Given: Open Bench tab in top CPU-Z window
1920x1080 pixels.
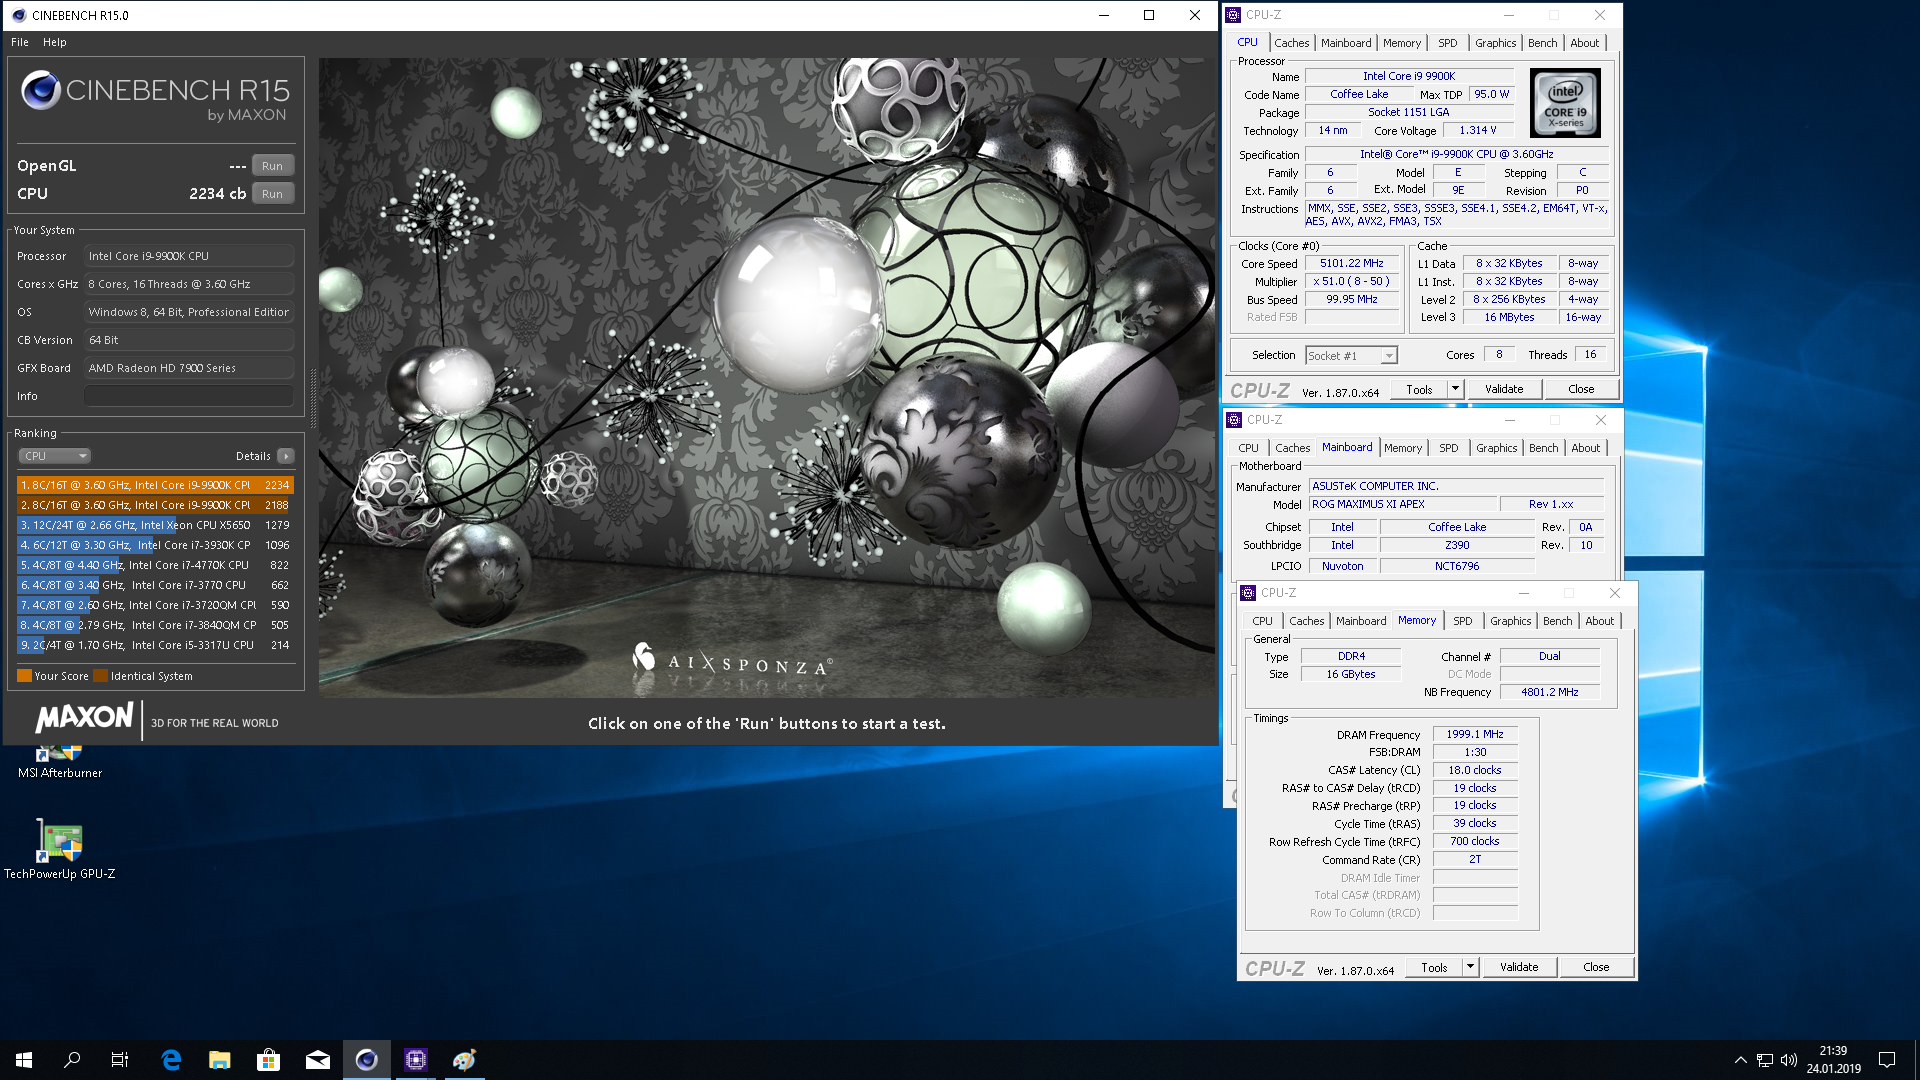Looking at the screenshot, I should pos(1543,43).
